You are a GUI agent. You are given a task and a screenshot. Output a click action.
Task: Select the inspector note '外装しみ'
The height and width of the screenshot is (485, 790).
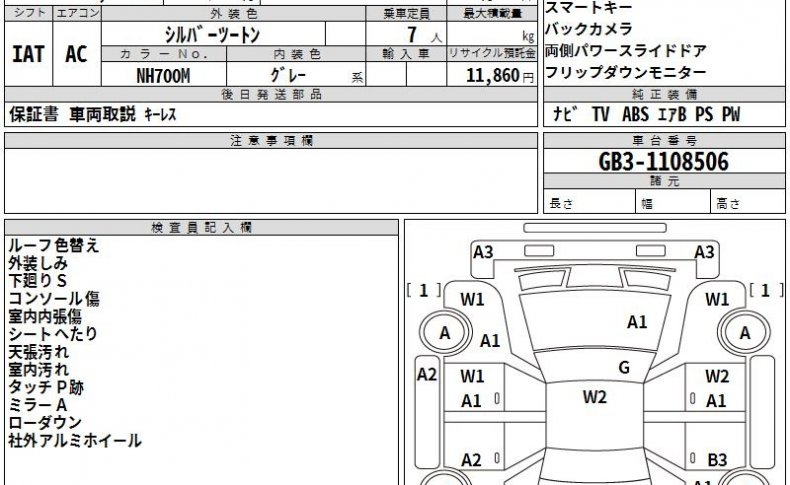coord(38,263)
